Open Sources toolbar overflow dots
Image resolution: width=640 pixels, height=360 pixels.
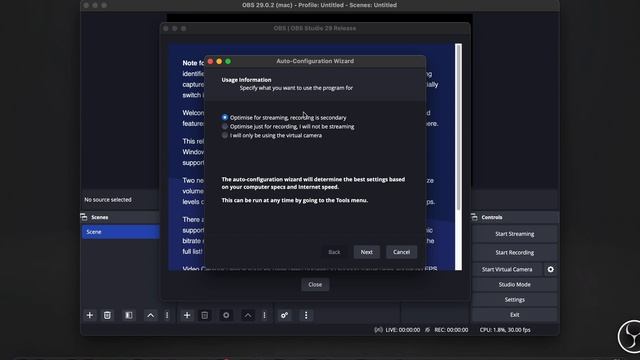(264, 315)
